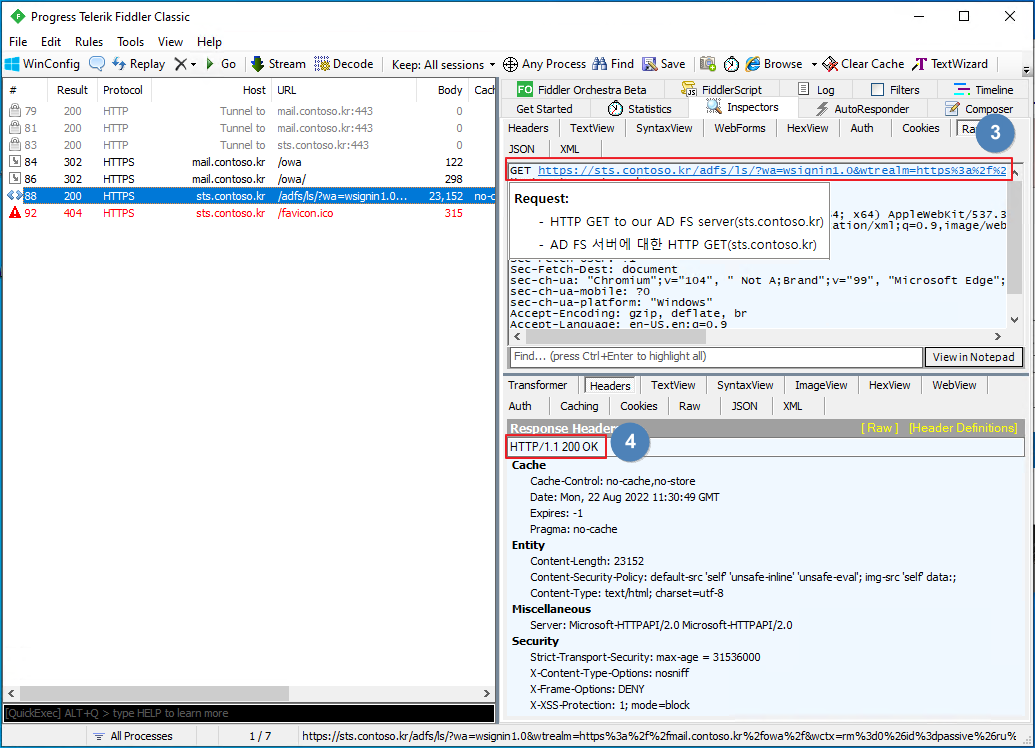Screen dimensions: 1035x748
Task: Click the Remove X toolbar icon
Action: [180, 64]
